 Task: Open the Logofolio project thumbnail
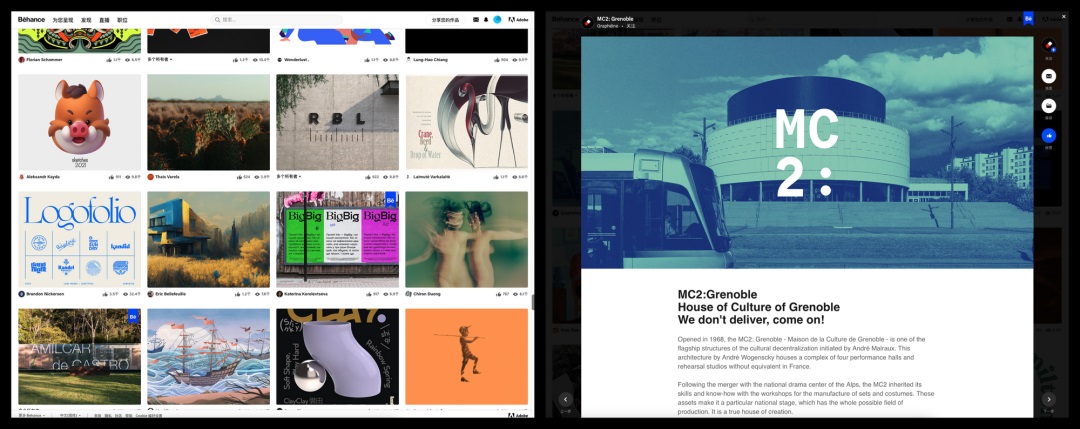(79, 240)
